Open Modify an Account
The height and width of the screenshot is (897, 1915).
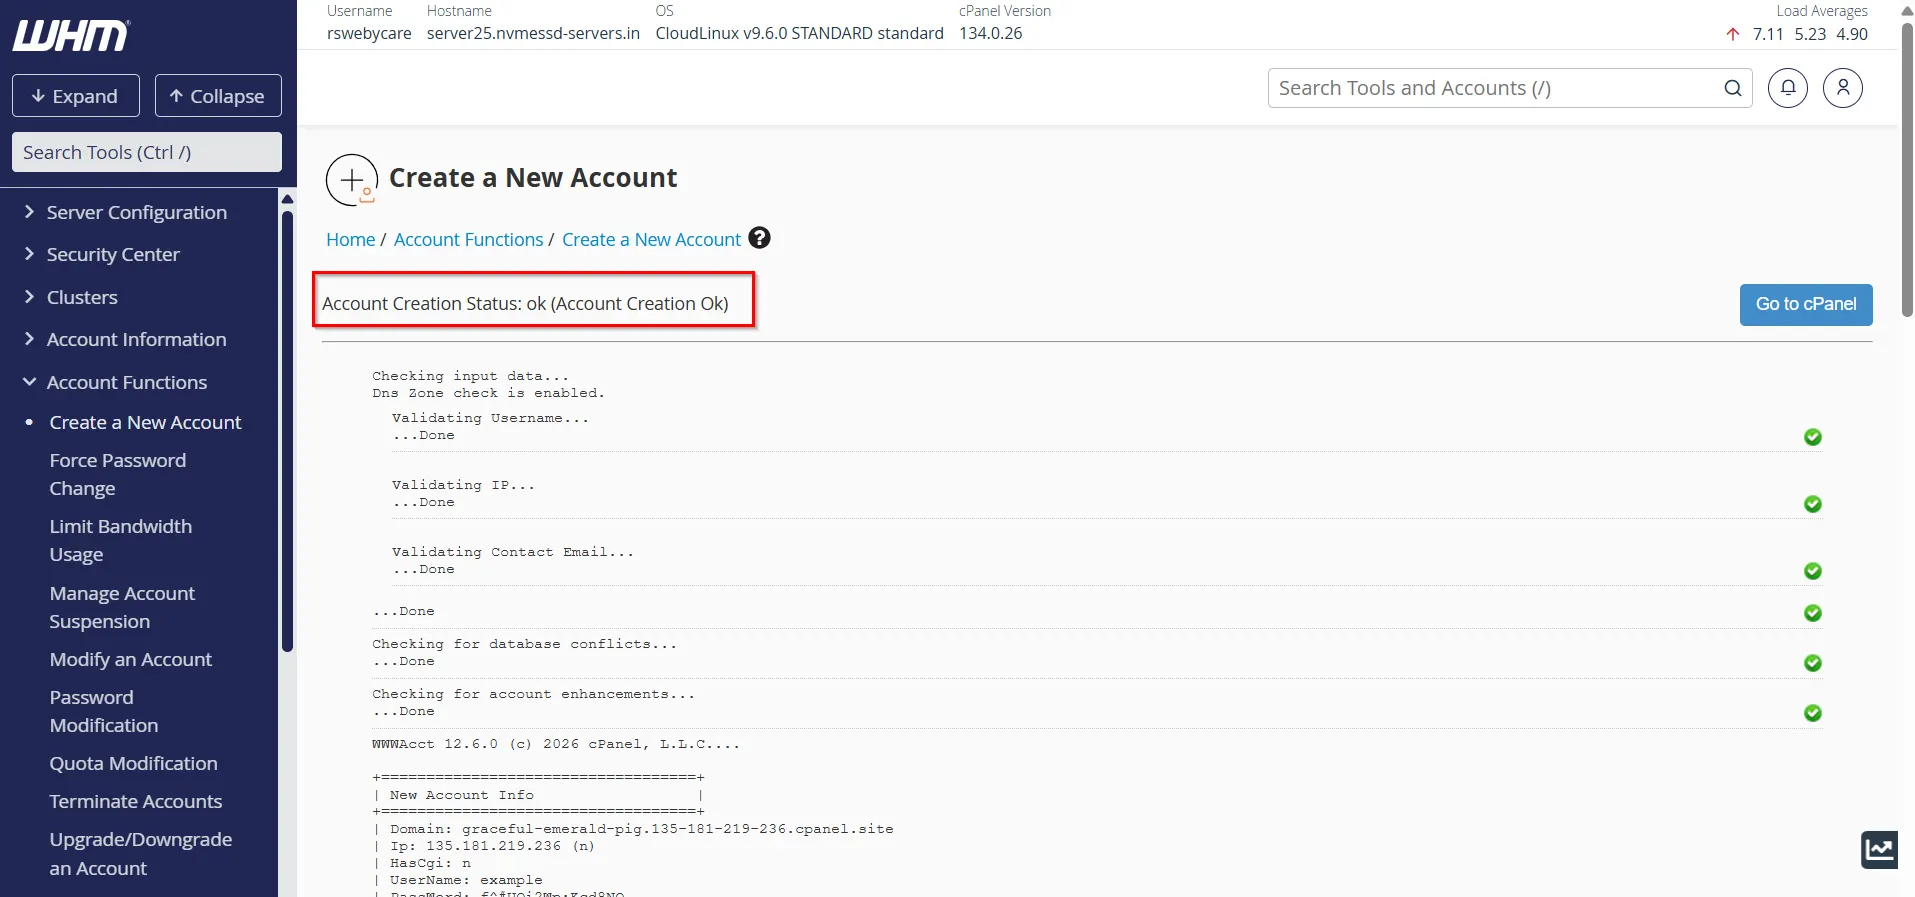tap(131, 659)
